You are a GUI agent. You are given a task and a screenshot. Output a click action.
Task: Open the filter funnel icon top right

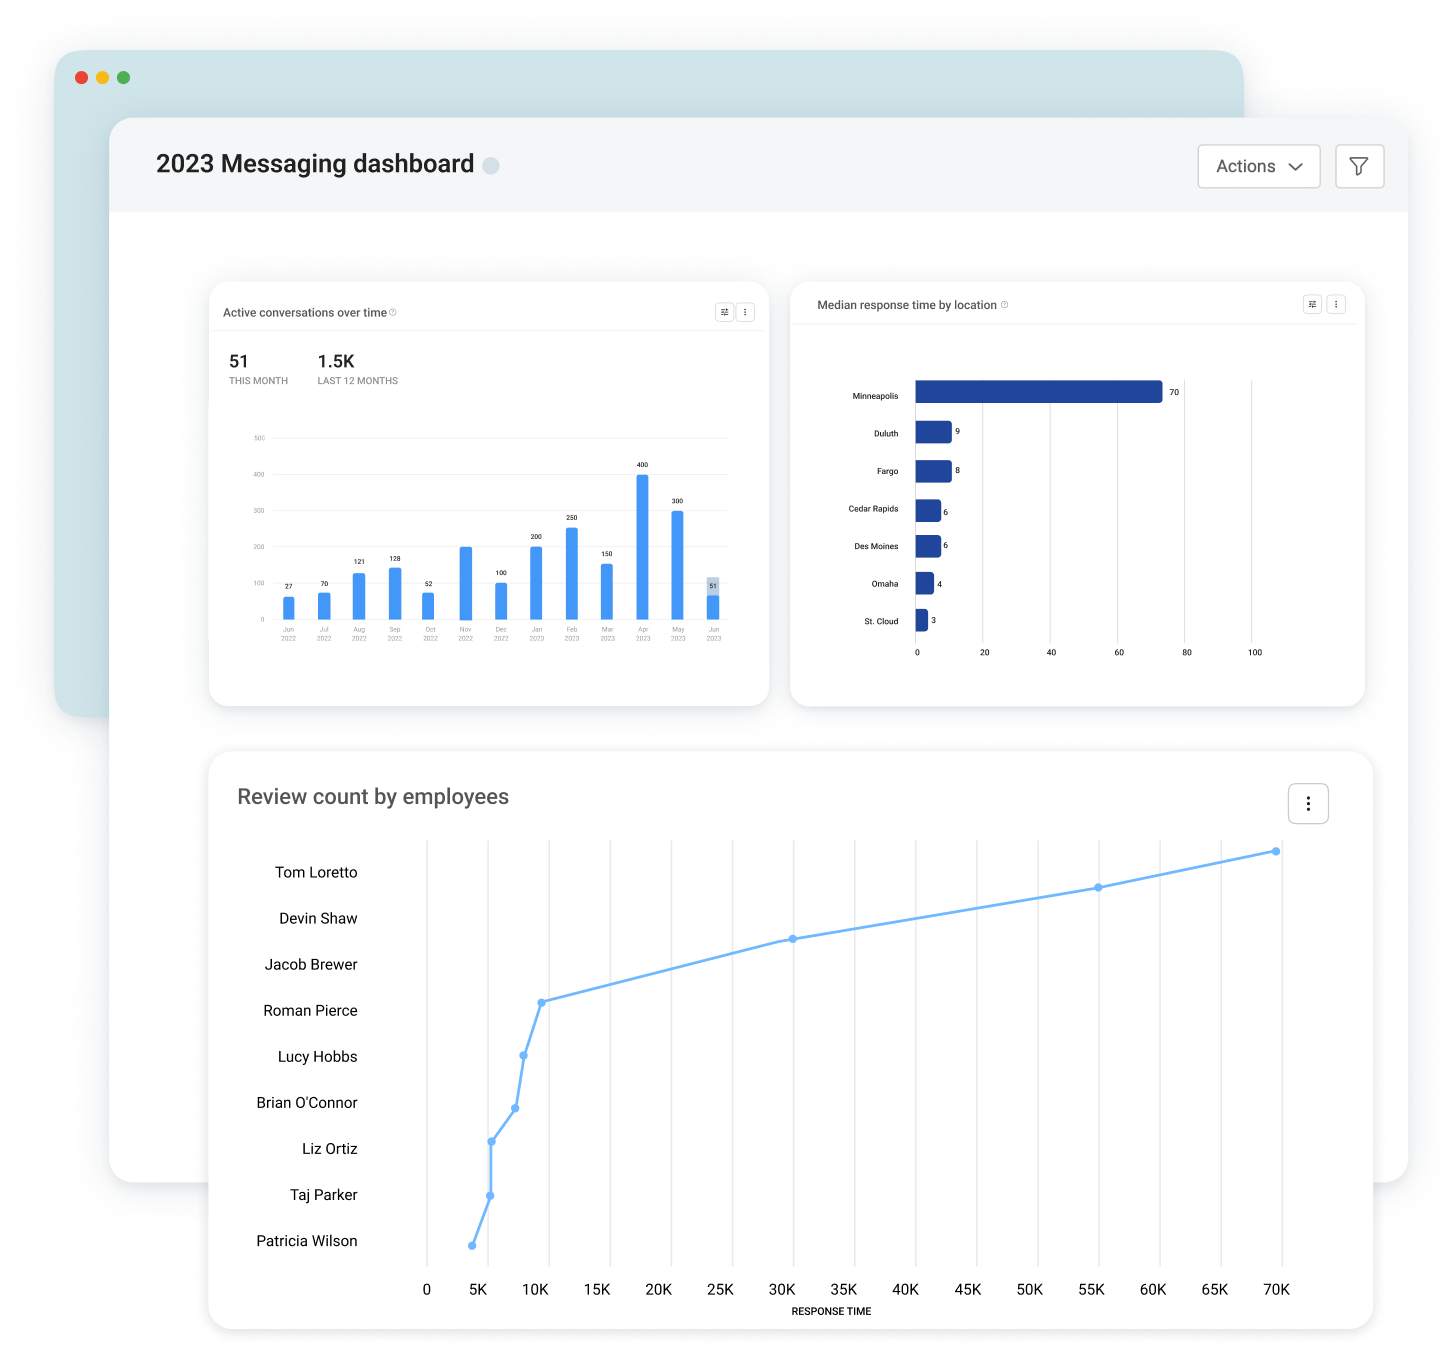pyautogui.click(x=1359, y=166)
